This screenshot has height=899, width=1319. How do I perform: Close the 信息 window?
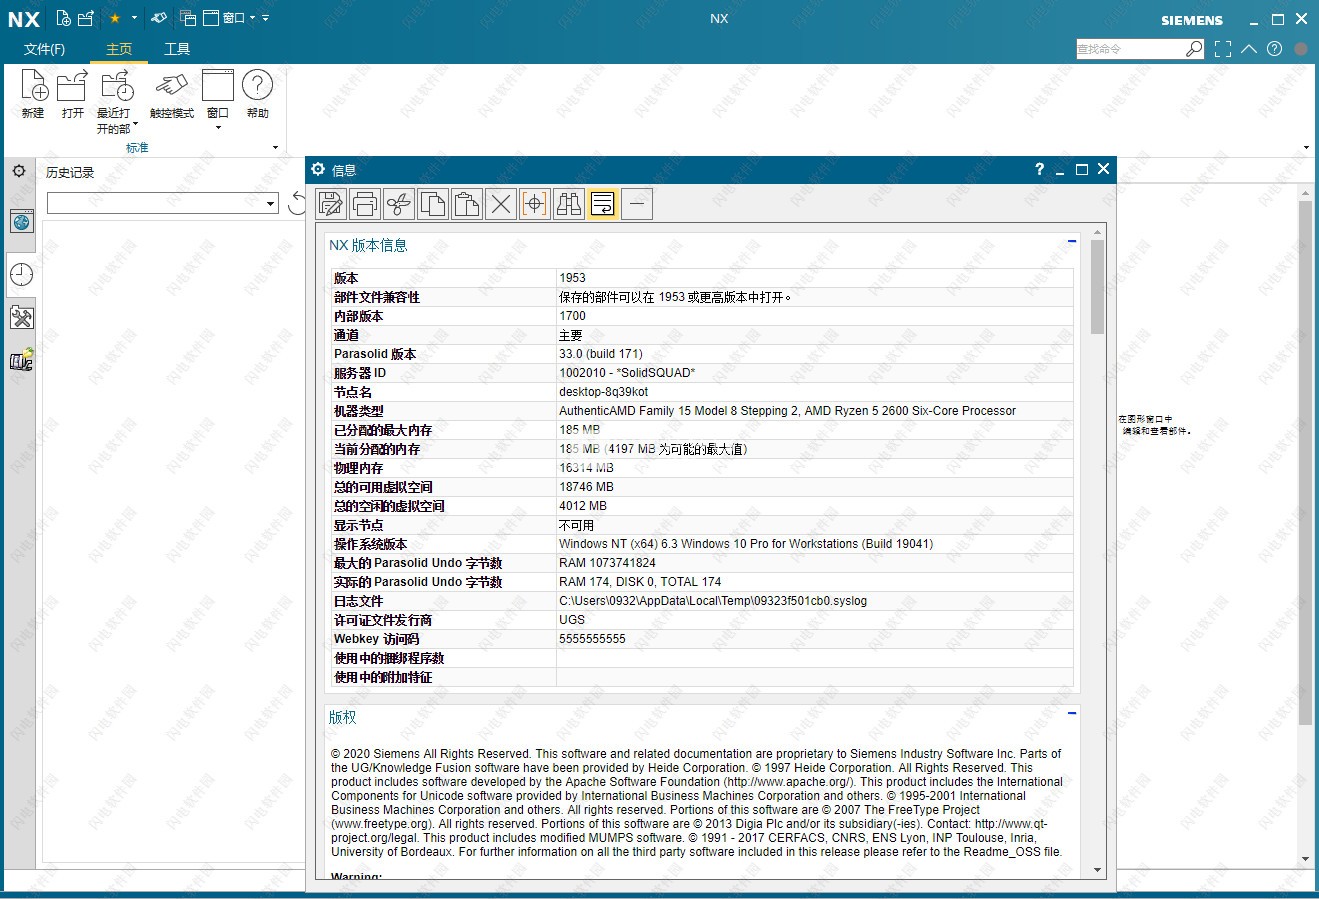click(1104, 169)
